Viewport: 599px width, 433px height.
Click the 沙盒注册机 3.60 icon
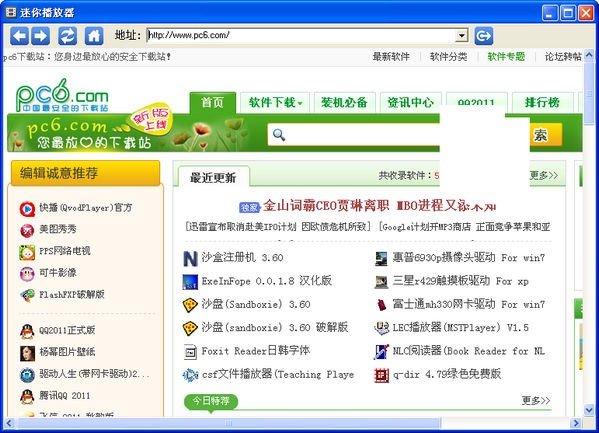tap(190, 258)
